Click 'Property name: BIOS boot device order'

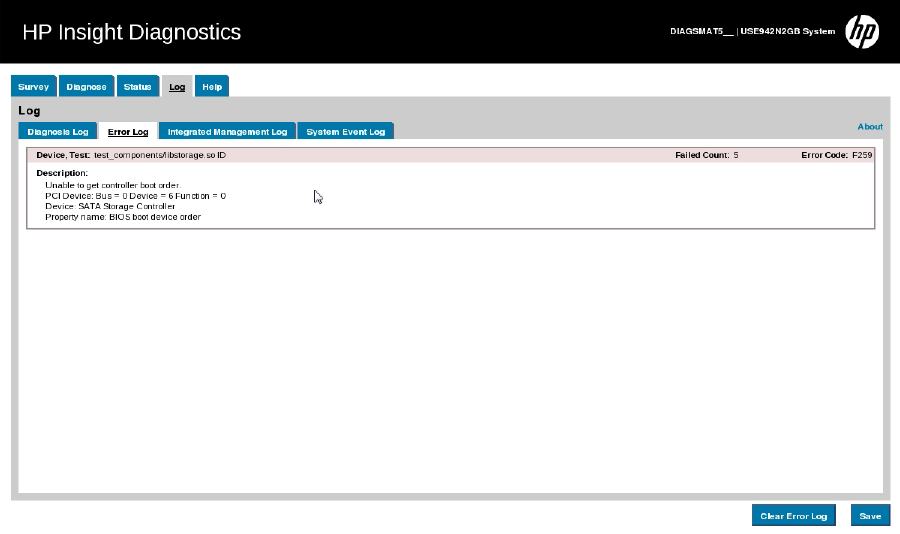tap(123, 217)
